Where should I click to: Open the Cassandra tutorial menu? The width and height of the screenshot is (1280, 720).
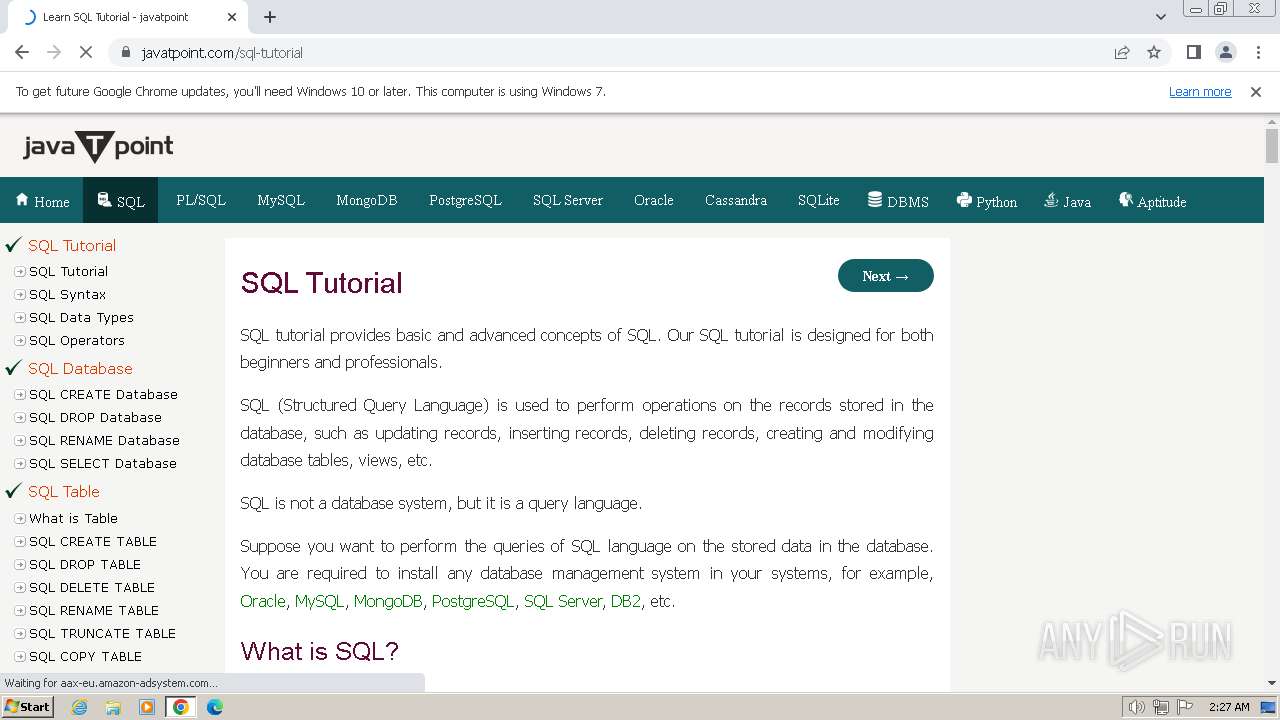point(736,200)
